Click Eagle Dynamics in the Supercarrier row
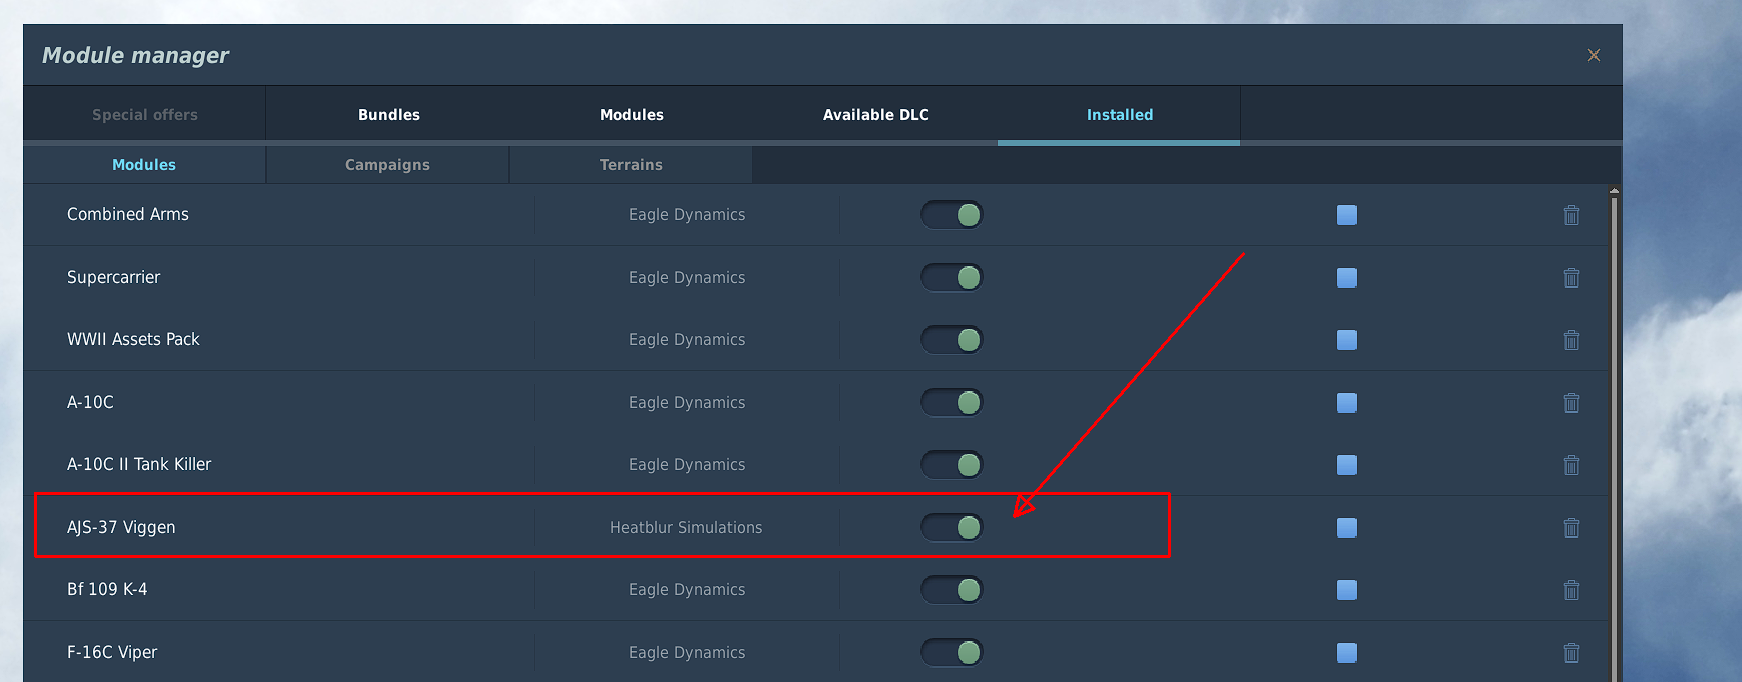Viewport: 1742px width, 682px height. [x=687, y=278]
